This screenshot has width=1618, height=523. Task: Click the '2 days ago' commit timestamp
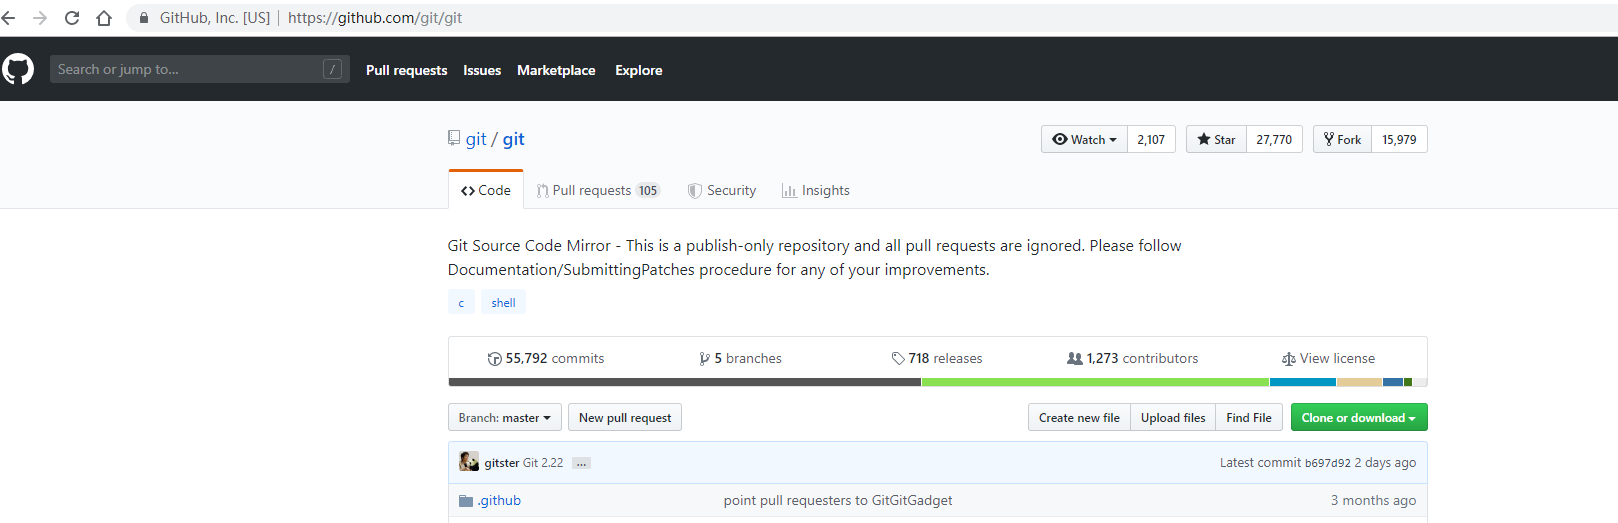(1385, 462)
